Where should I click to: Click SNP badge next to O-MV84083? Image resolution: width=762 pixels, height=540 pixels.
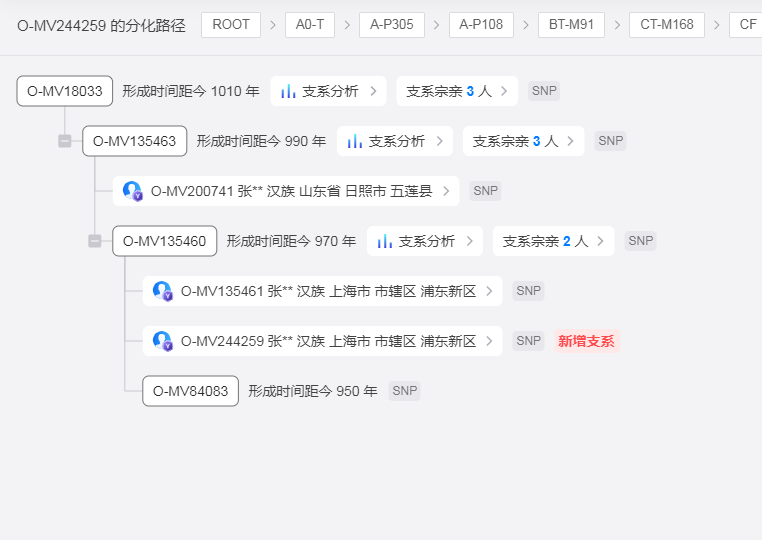coord(404,391)
